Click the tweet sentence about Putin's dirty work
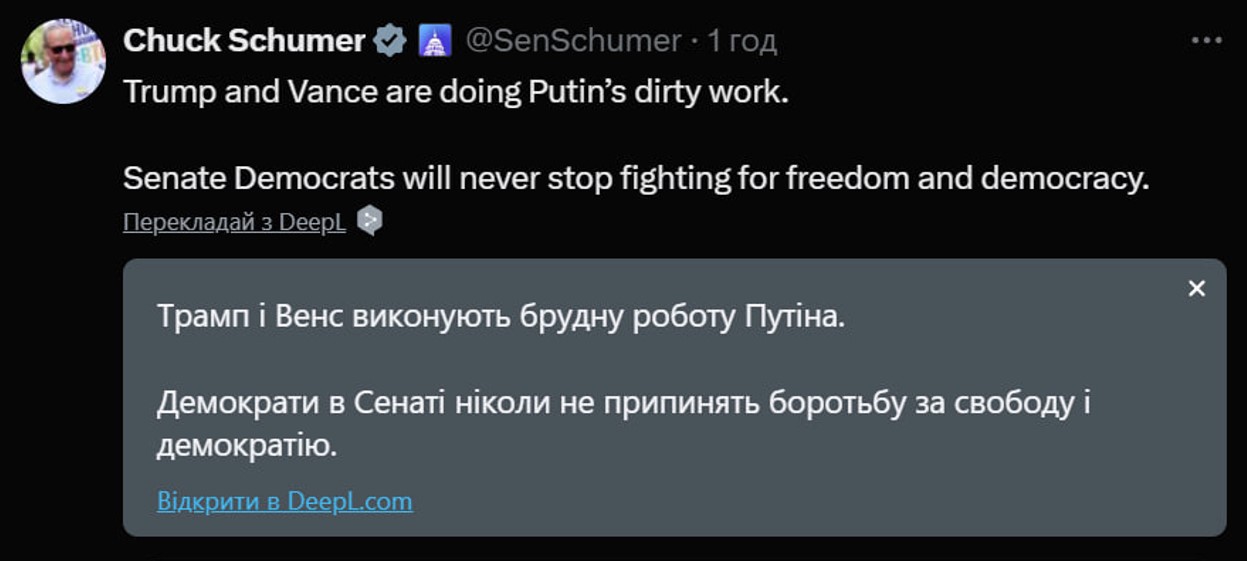The image size is (1247, 561). pos(456,92)
